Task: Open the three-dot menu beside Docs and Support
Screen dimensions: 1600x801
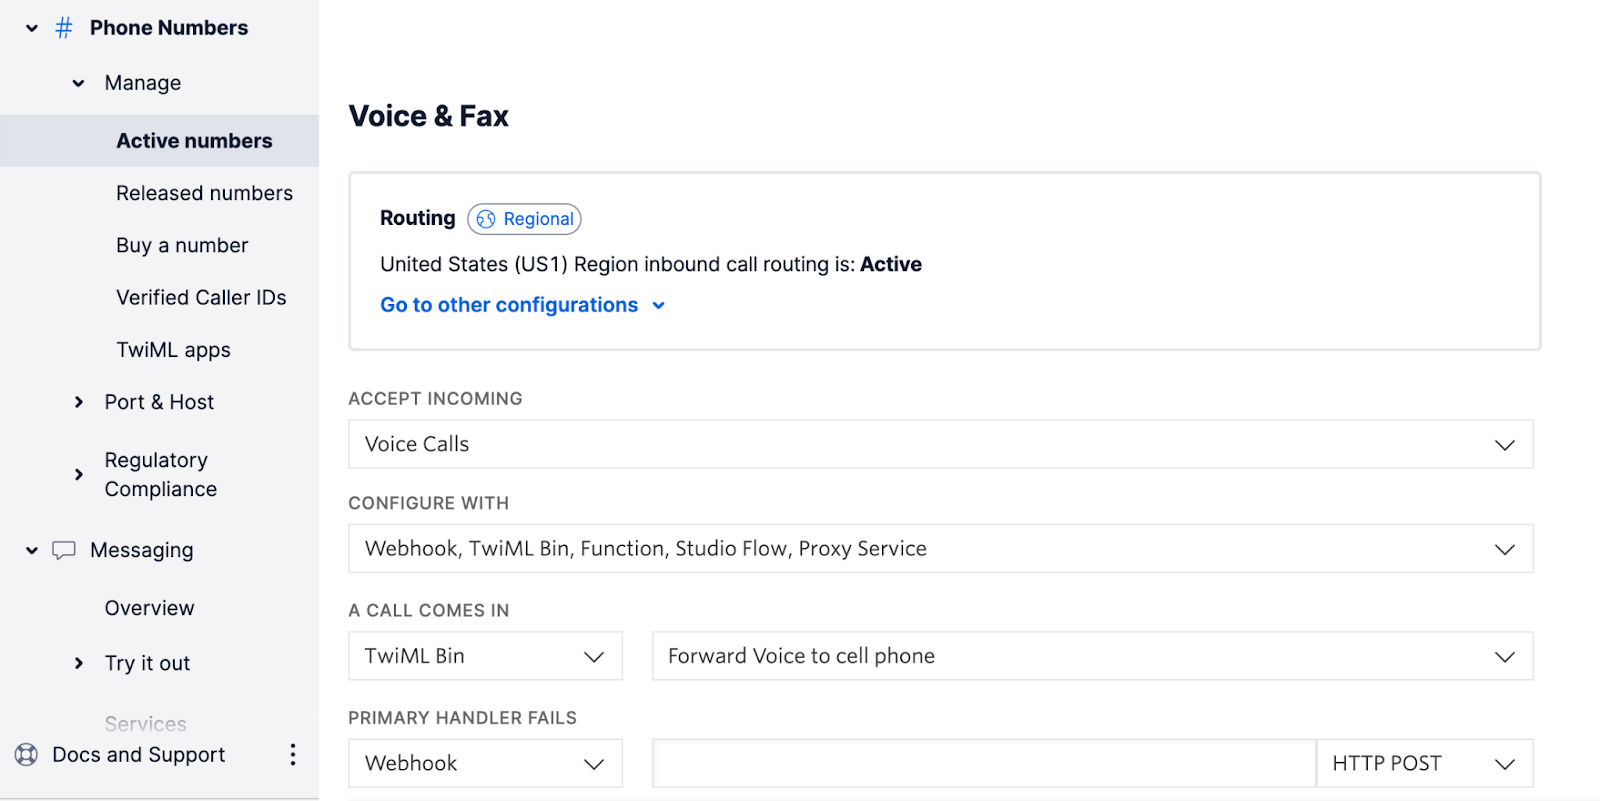Action: point(293,755)
